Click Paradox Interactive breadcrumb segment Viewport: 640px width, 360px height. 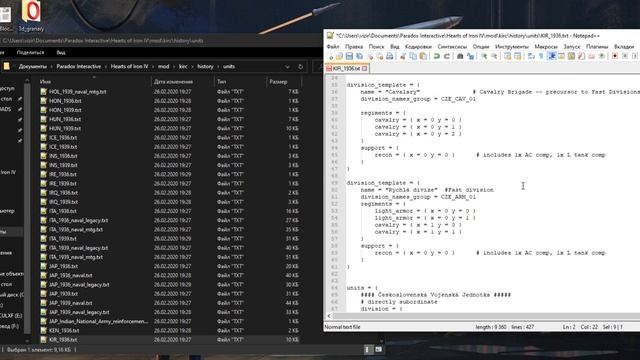[79, 67]
